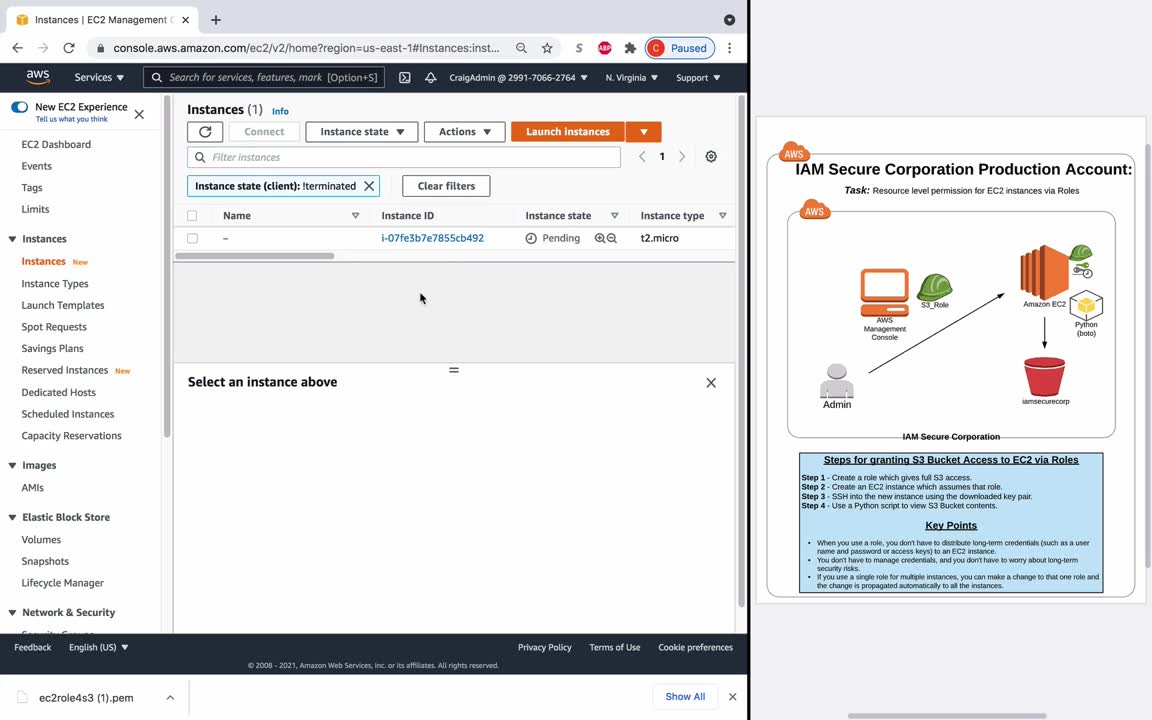Viewport: 1152px width, 720px height.
Task: Open the Privacy Policy link
Action: [x=544, y=647]
